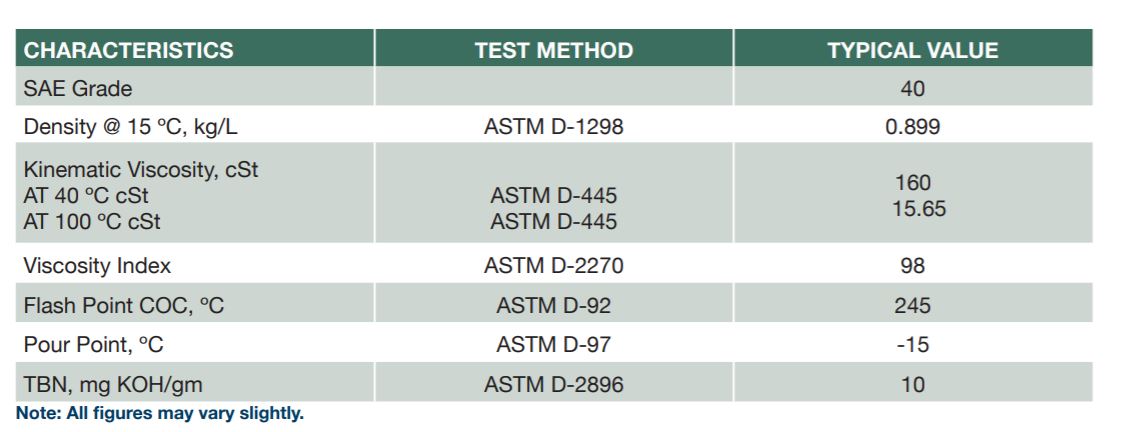Click the note about figures varying slightly
Image resolution: width=1122 pixels, height=432 pixels.
160,413
